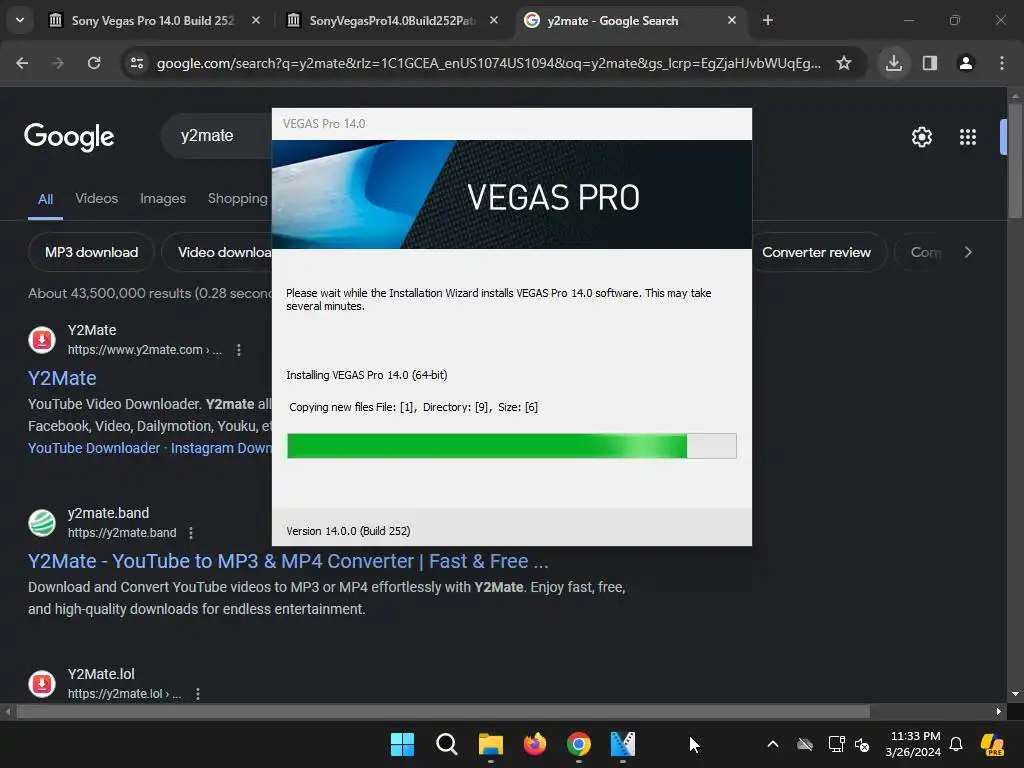Click the Y2Mate red download favicon
The width and height of the screenshot is (1024, 768).
(x=42, y=340)
